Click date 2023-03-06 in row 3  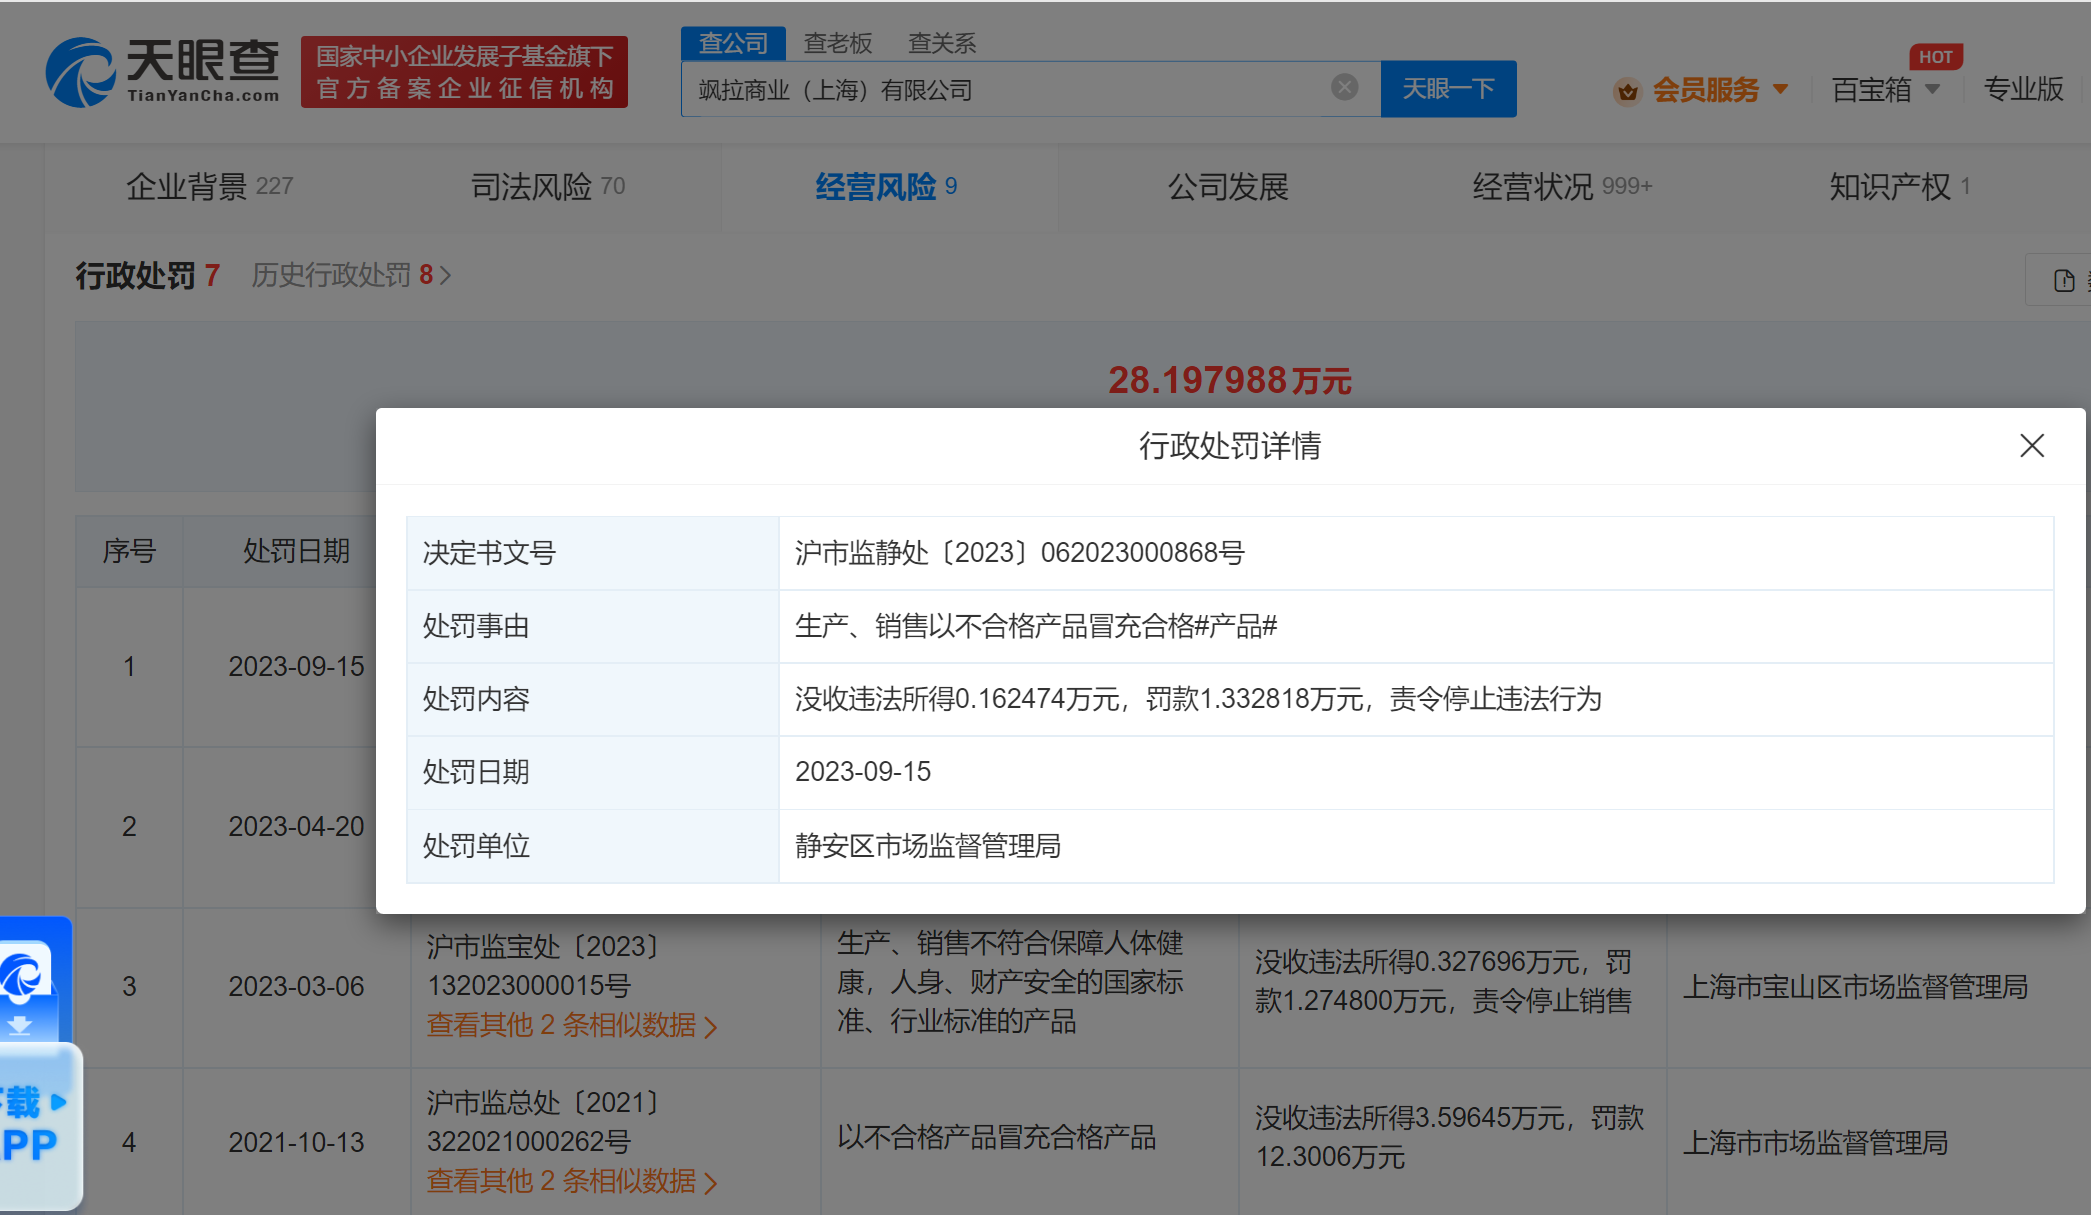(296, 987)
